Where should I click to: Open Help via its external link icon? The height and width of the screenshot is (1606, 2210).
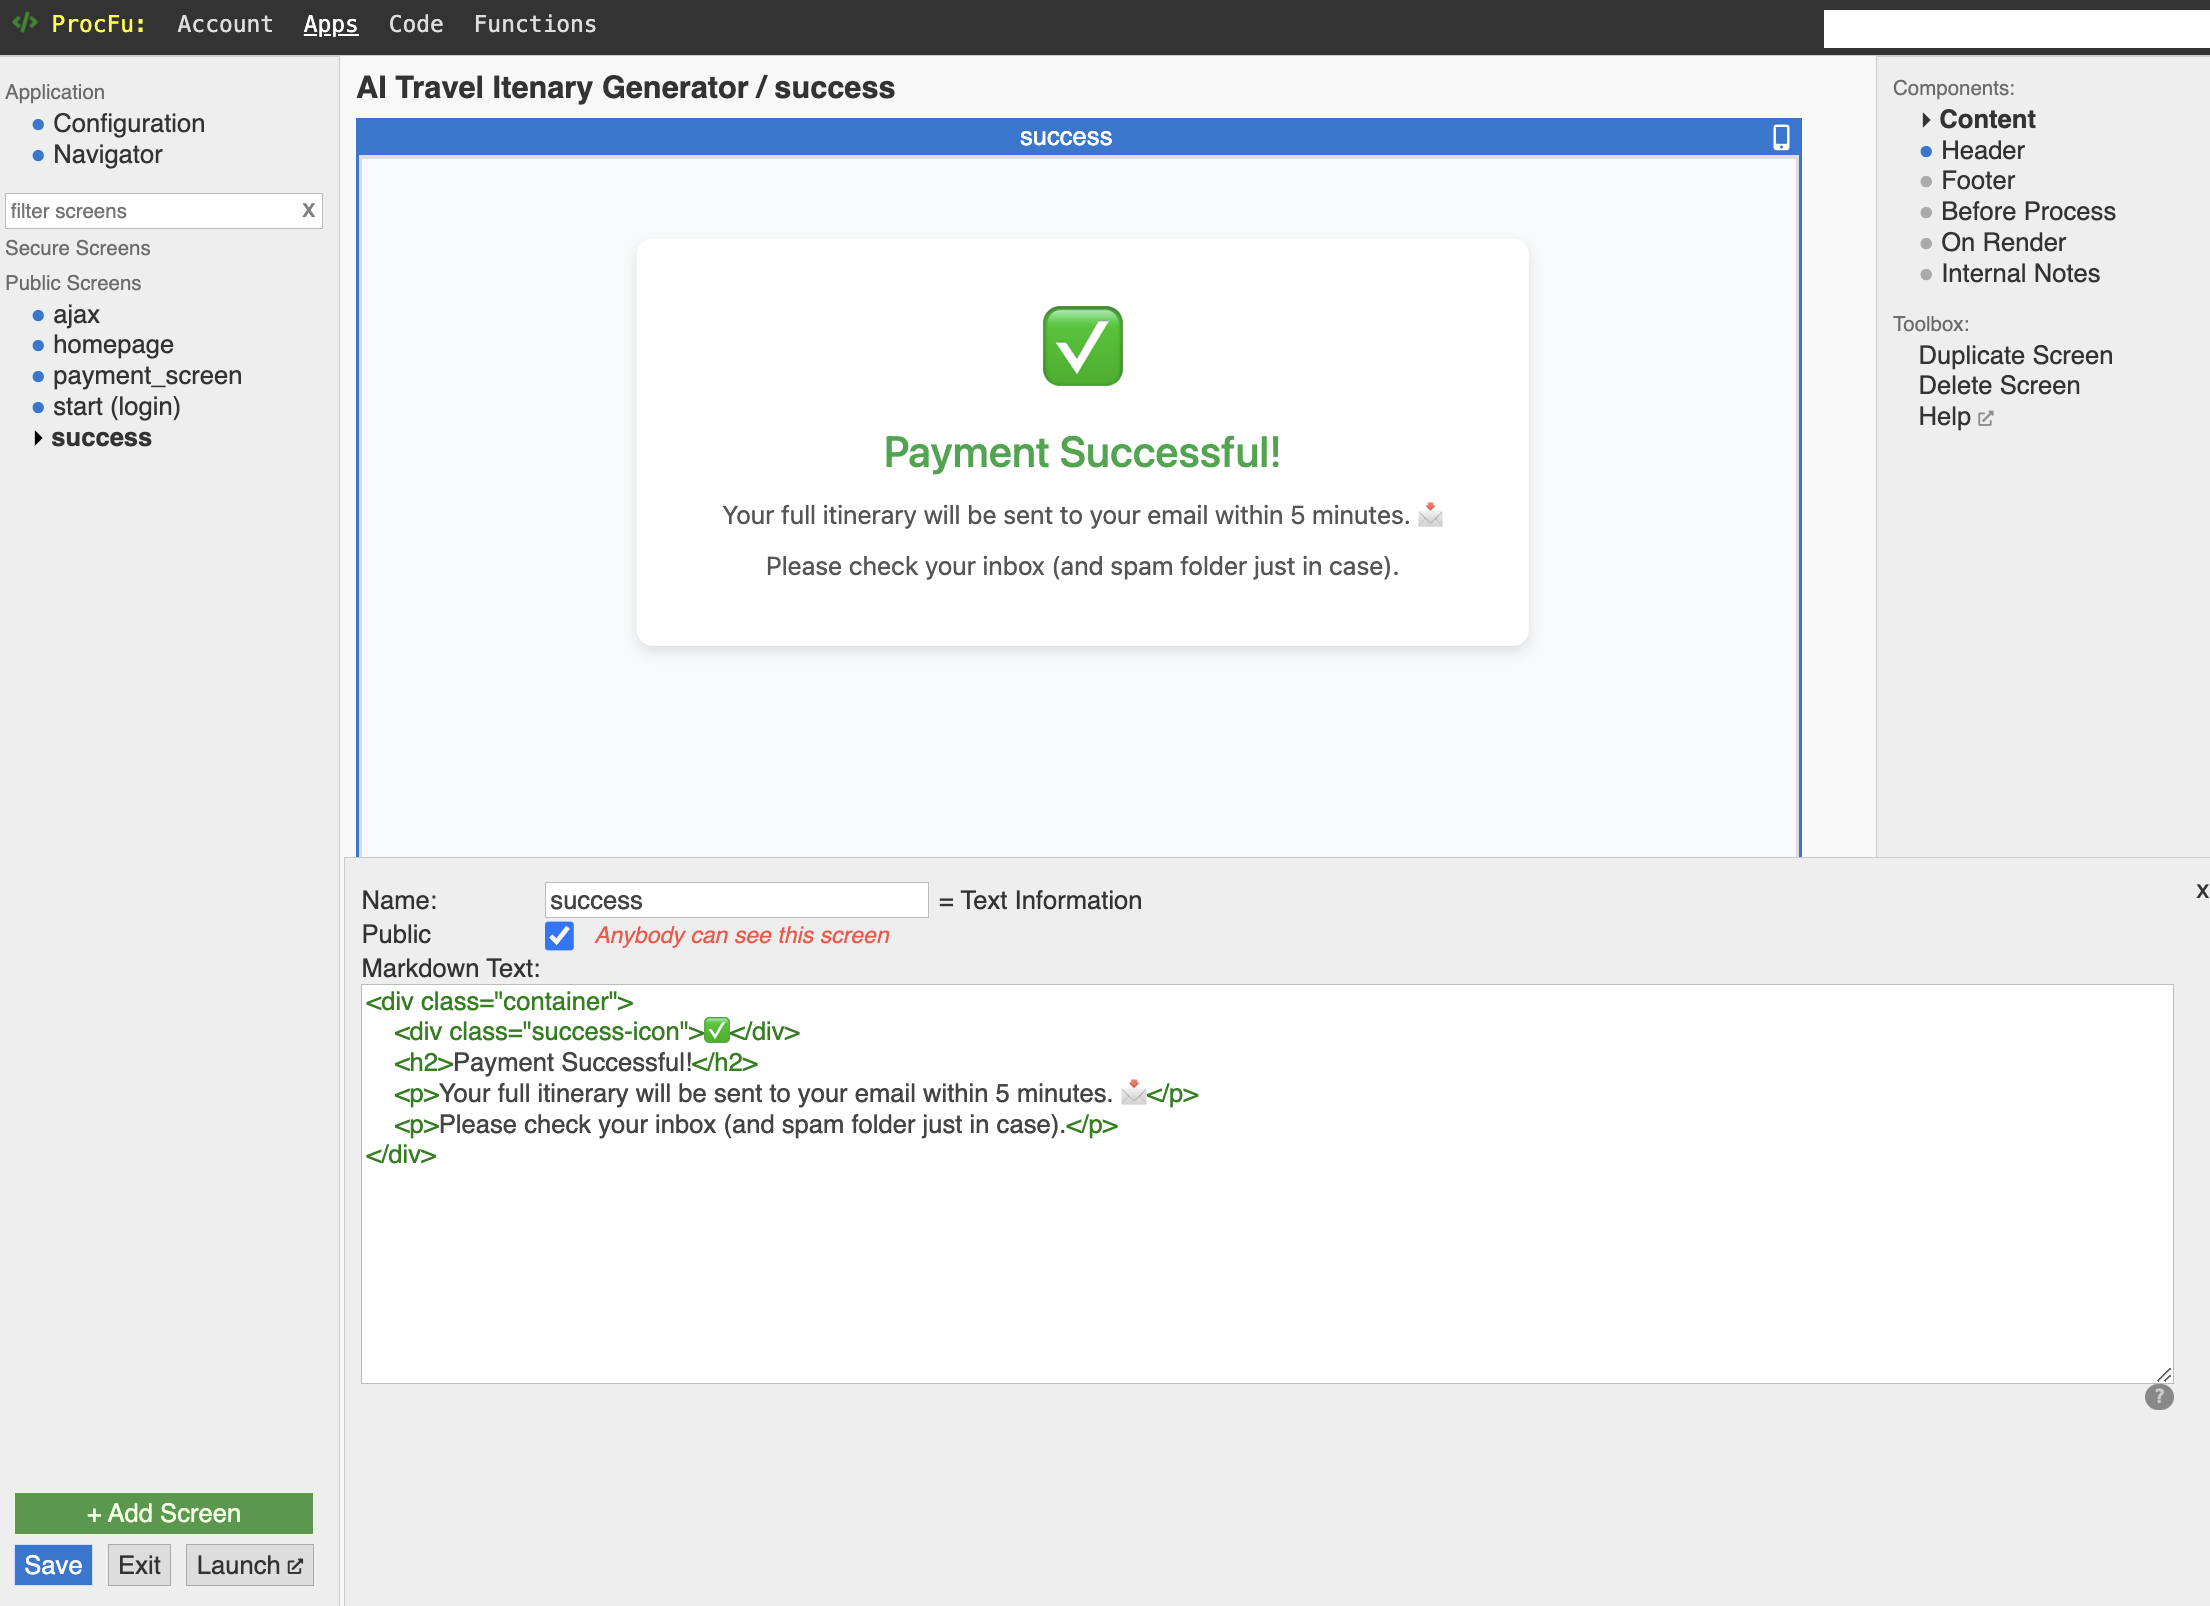[x=1985, y=418]
